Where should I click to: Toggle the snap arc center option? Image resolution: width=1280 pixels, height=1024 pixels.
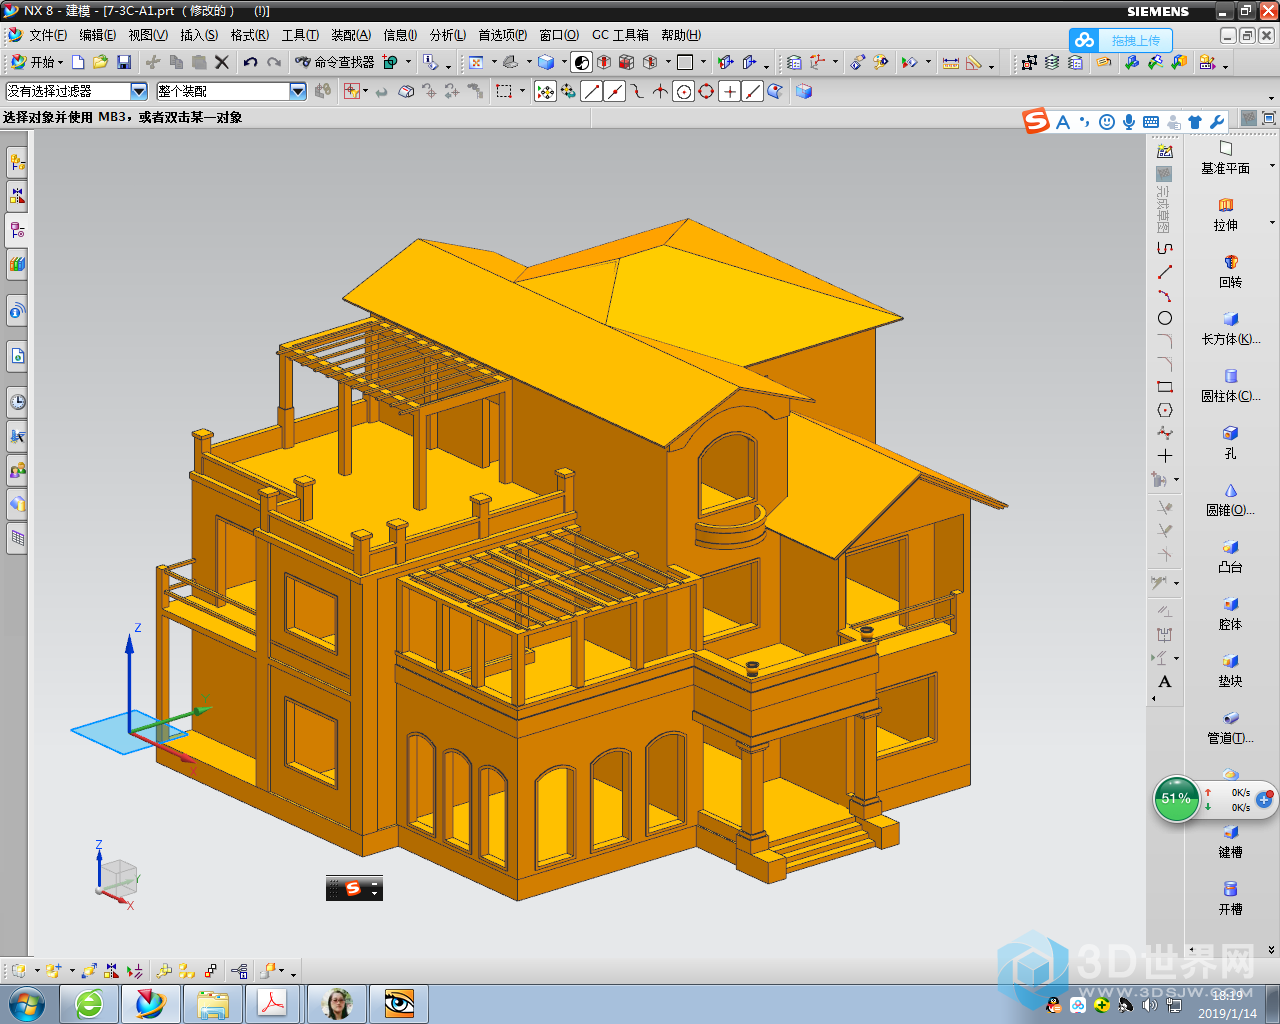click(x=683, y=91)
